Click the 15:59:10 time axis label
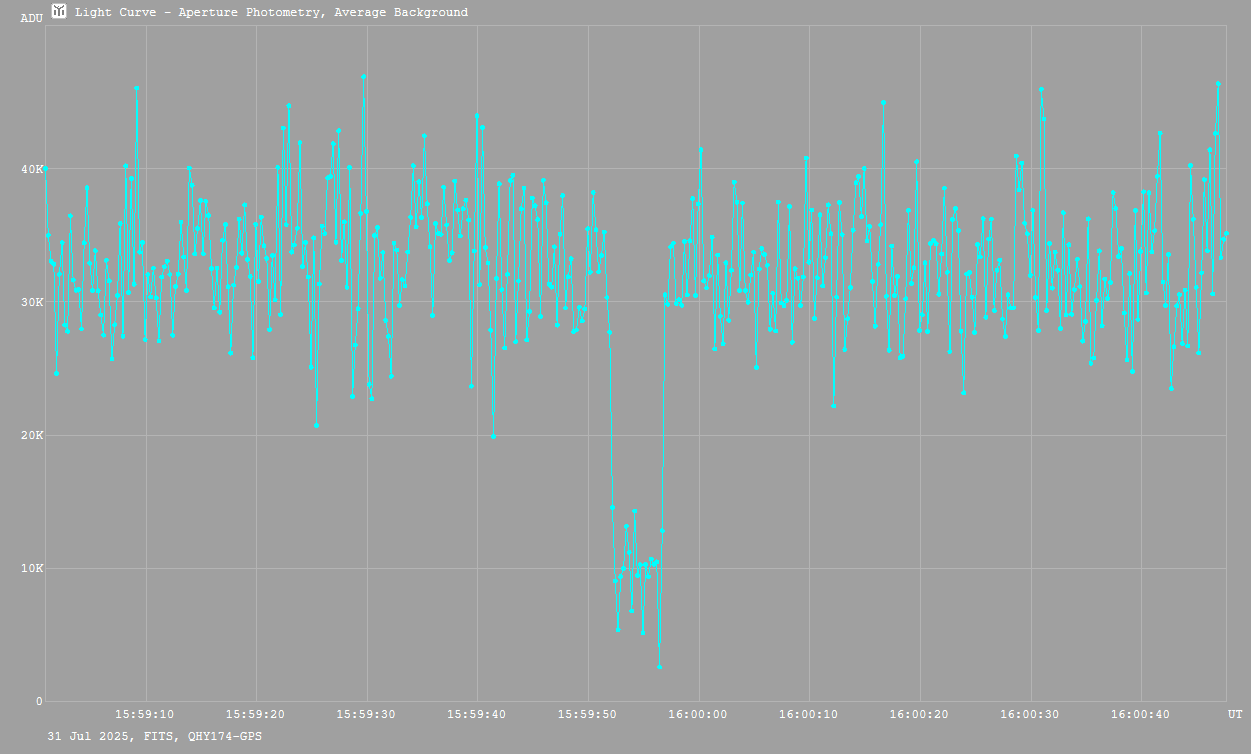1251x754 pixels. tap(146, 714)
